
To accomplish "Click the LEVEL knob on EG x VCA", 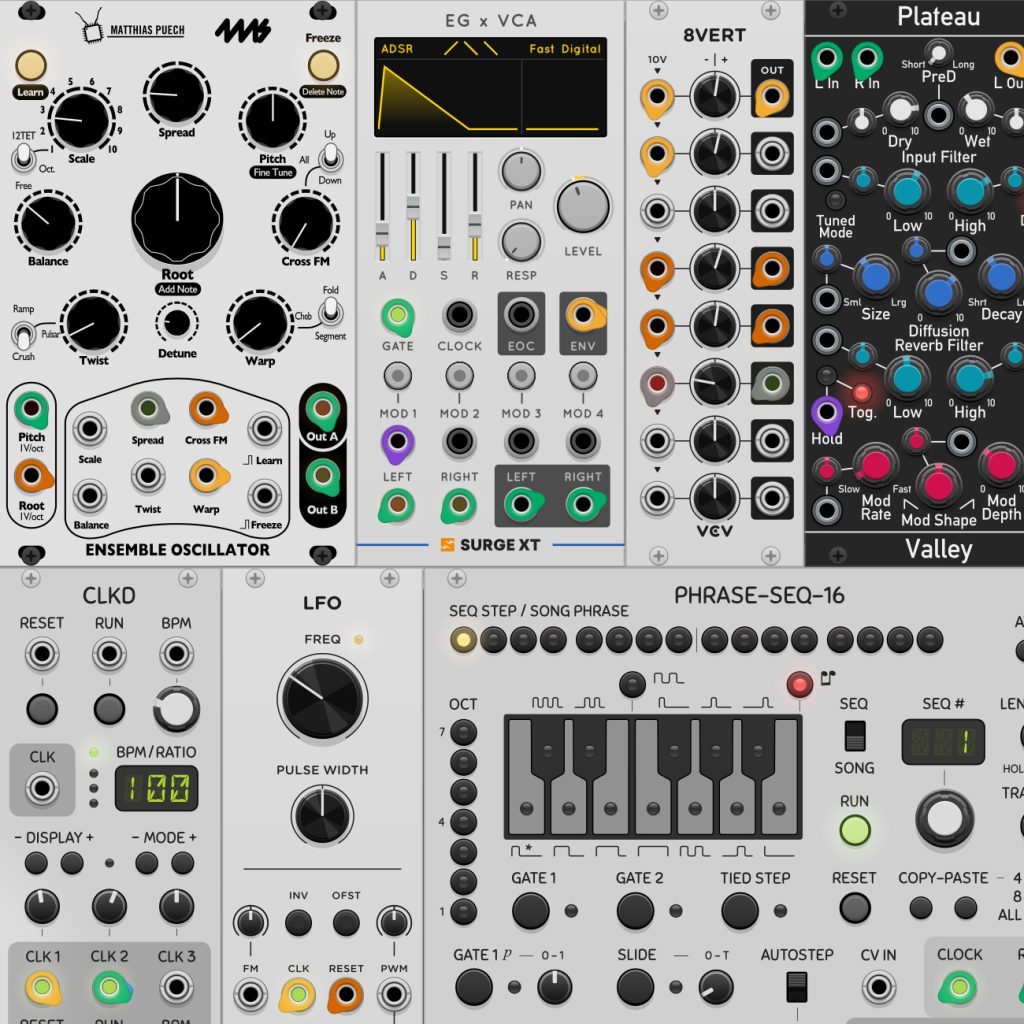I will click(x=583, y=206).
